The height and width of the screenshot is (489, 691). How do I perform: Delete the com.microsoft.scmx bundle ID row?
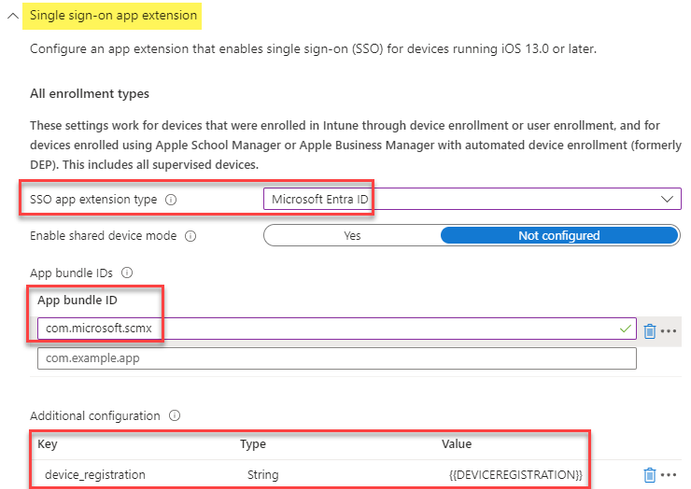coord(649,330)
